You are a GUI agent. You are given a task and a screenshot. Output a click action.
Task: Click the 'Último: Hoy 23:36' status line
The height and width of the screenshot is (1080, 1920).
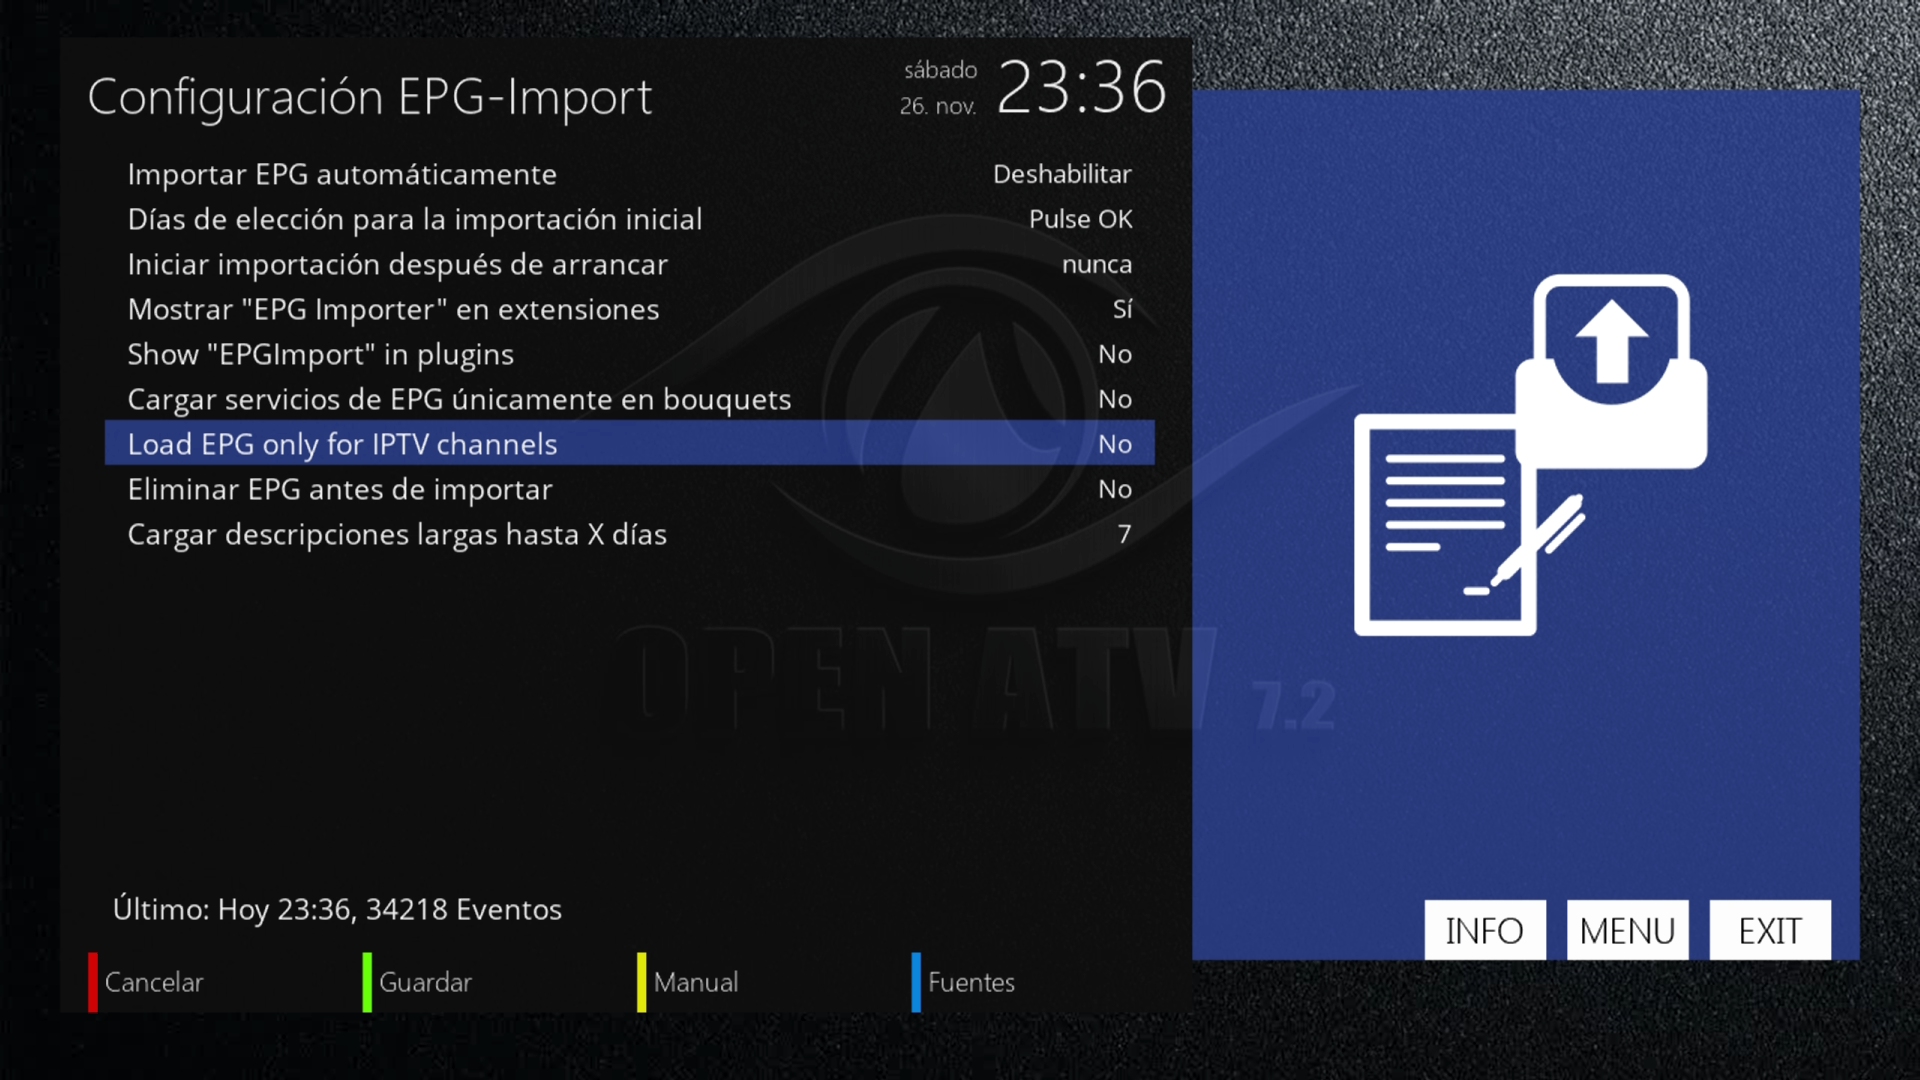pos(337,909)
